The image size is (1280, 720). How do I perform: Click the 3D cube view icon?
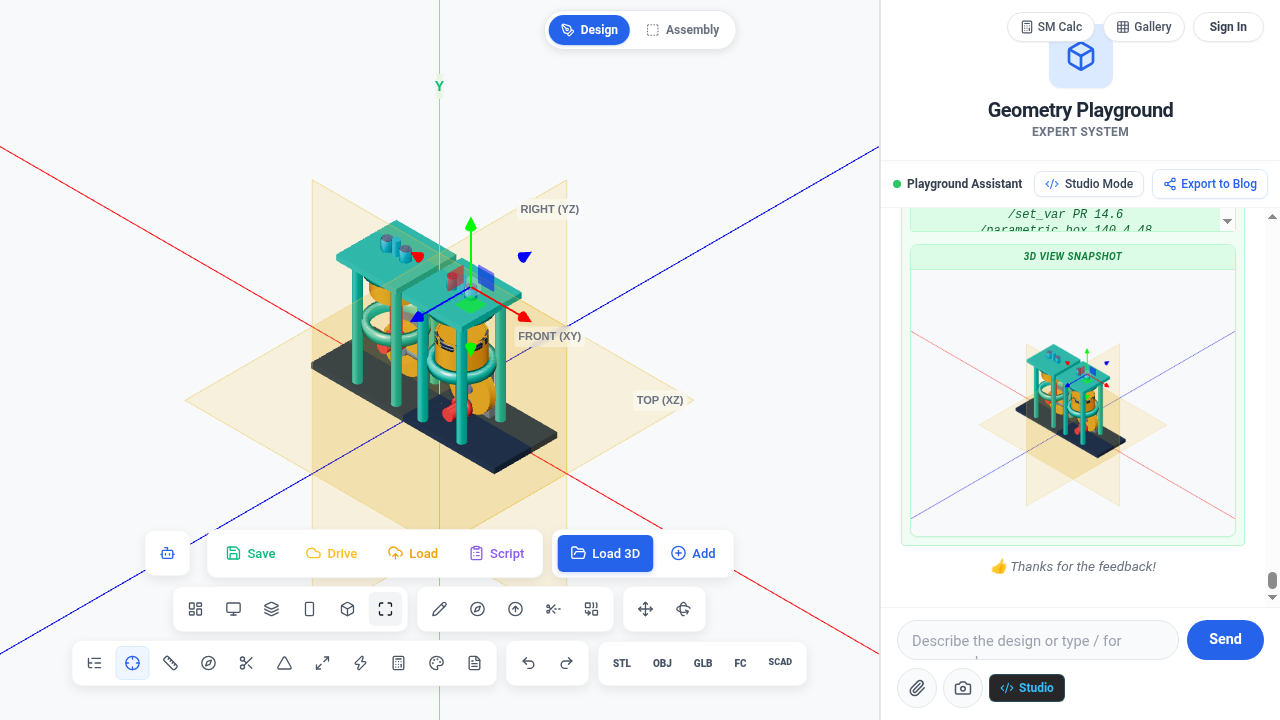coord(348,609)
